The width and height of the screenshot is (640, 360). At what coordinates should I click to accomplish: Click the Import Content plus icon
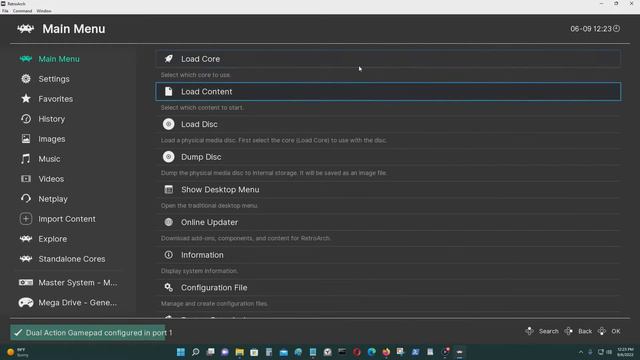(26, 219)
